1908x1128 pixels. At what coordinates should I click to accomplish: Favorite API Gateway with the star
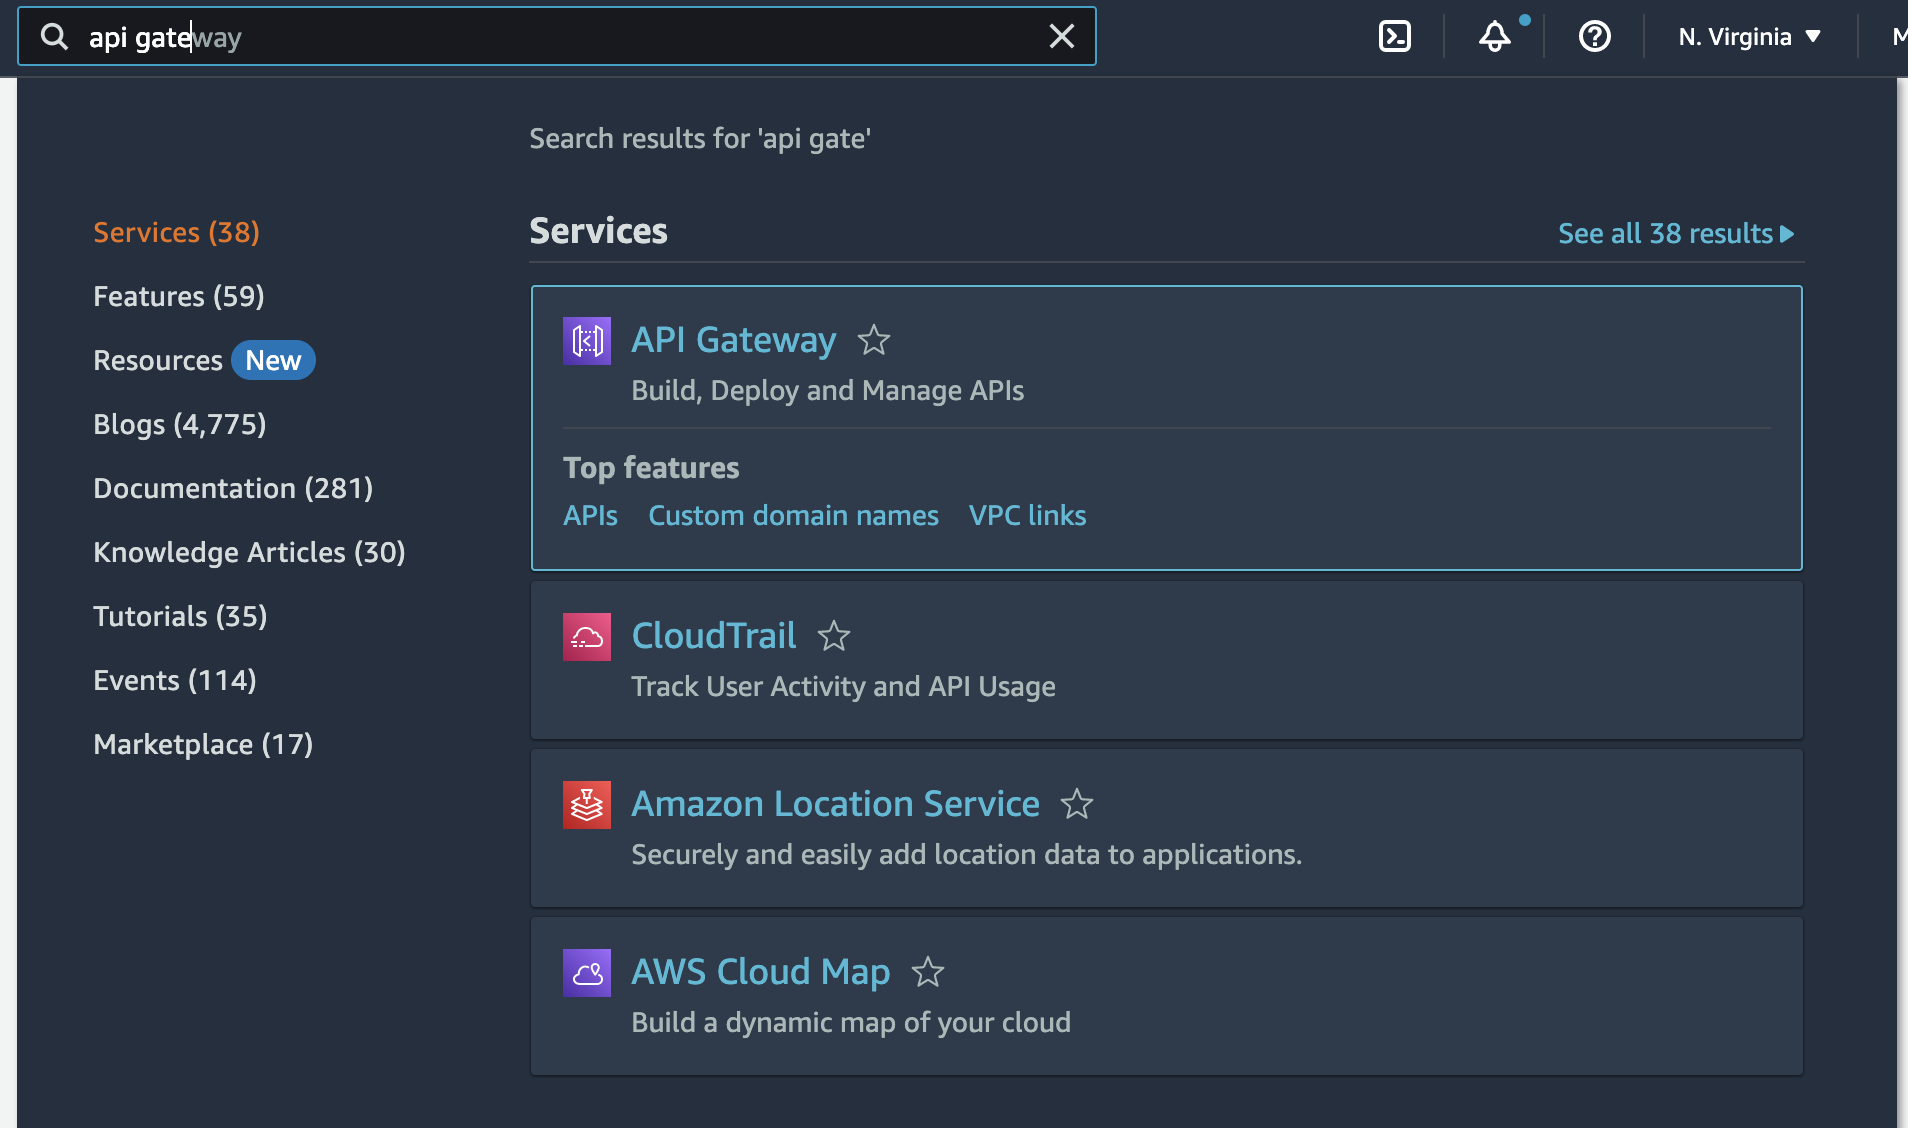click(x=873, y=341)
